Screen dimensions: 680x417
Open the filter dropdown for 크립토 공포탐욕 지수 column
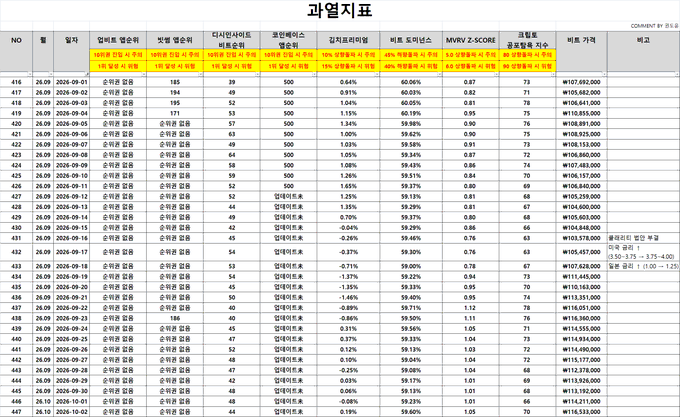553,75
